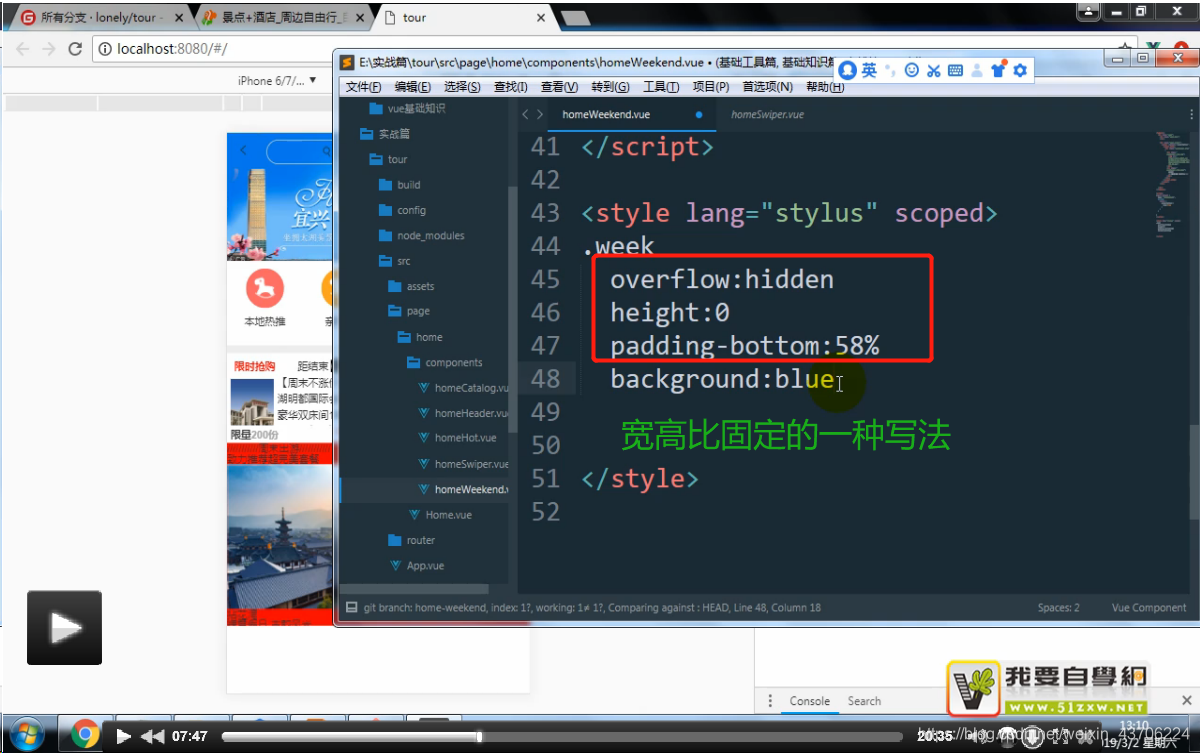Click the large play button overlay
The image size is (1200, 753).
point(64,627)
